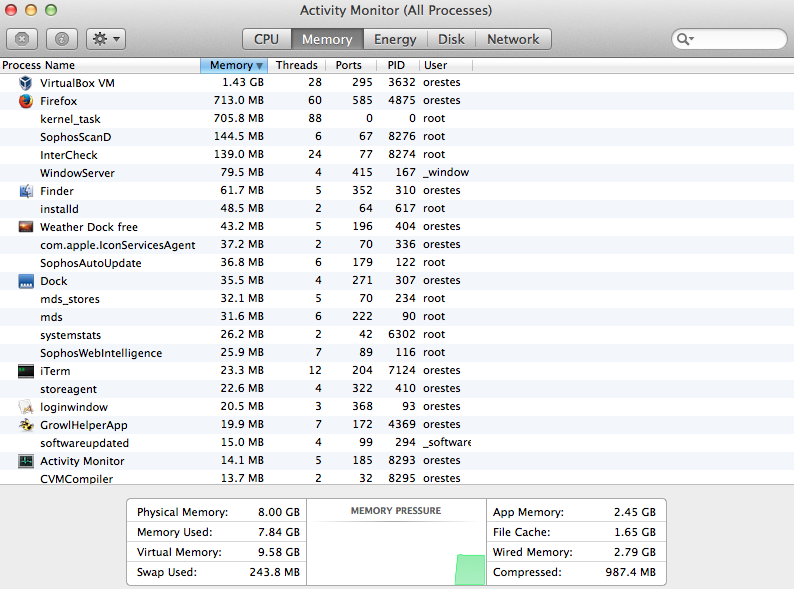Click the Quit Process toolbar button
The height and width of the screenshot is (589, 794).
(x=22, y=39)
